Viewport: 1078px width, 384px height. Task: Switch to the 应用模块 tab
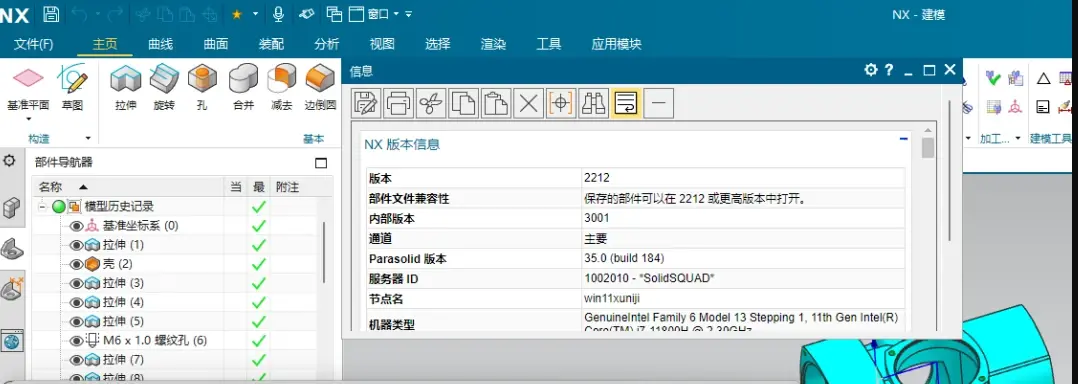click(617, 44)
